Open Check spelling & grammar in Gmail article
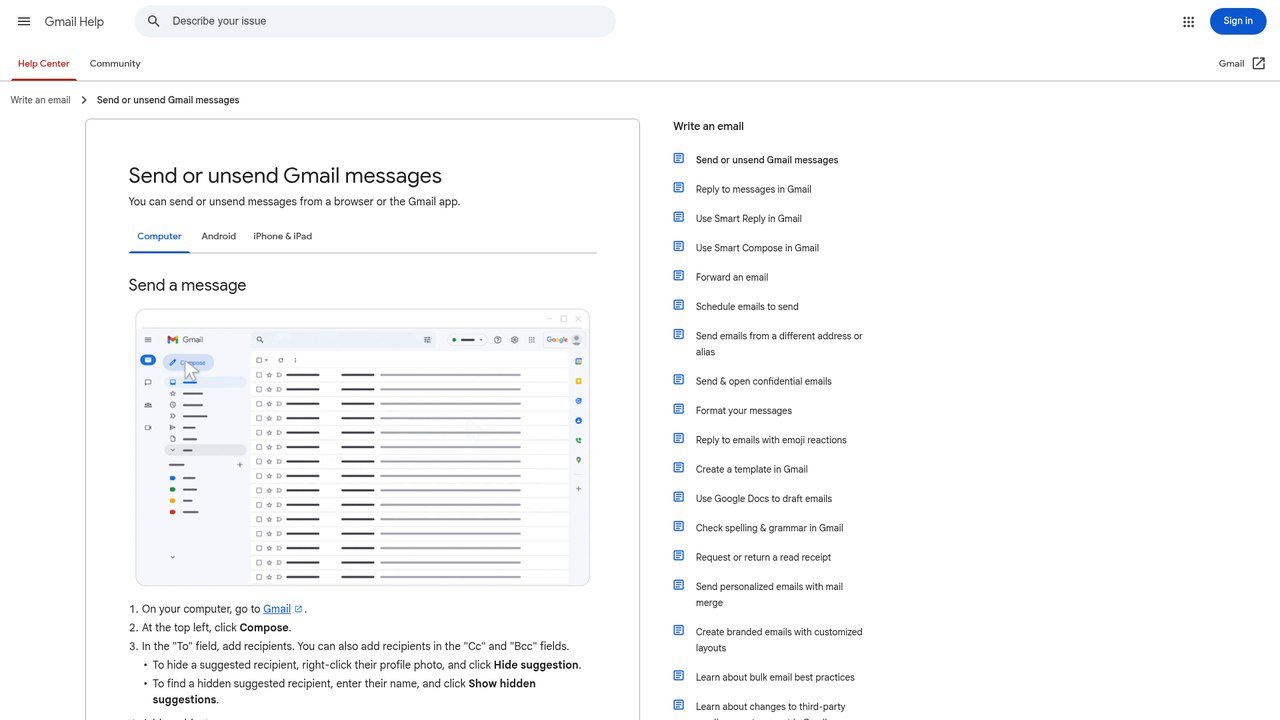The width and height of the screenshot is (1280, 720). [769, 528]
